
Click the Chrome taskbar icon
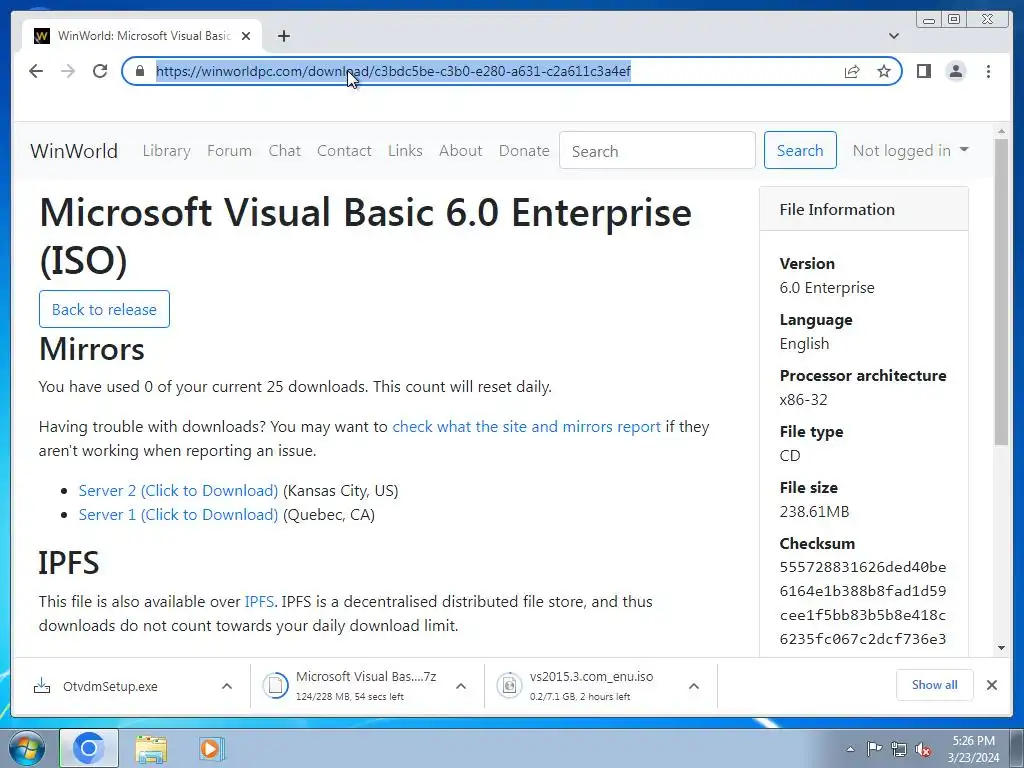pyautogui.click(x=89, y=749)
